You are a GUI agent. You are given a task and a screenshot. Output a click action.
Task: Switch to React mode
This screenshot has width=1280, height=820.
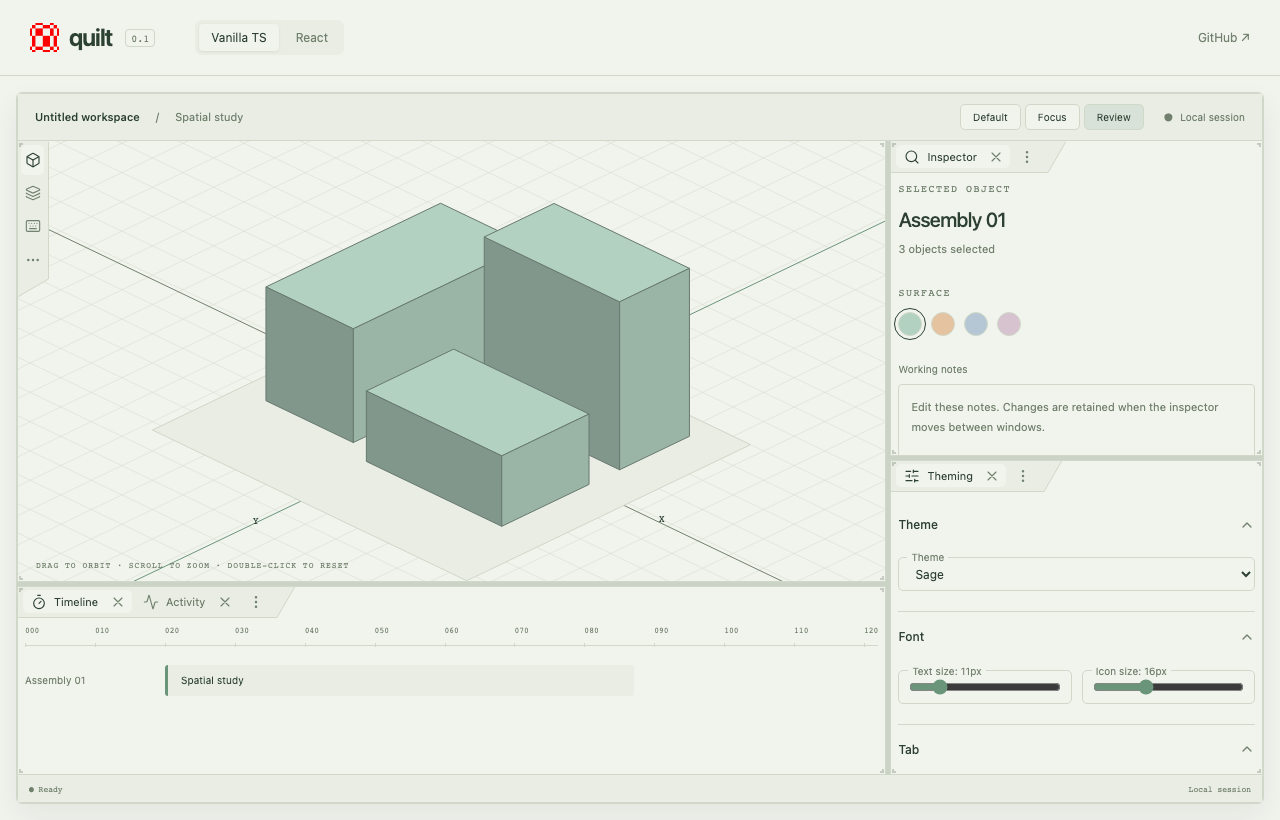(x=312, y=38)
